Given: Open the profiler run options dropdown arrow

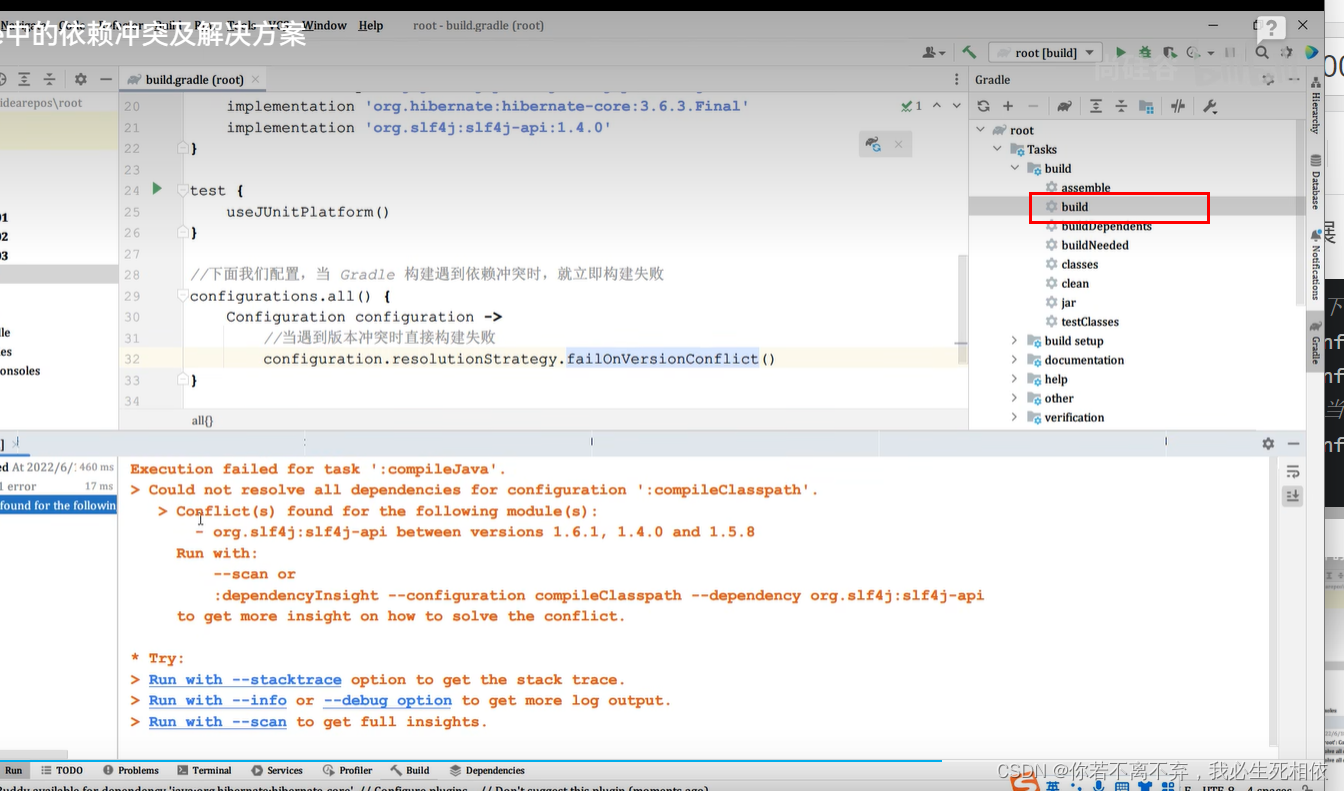Looking at the screenshot, I should tap(1211, 53).
